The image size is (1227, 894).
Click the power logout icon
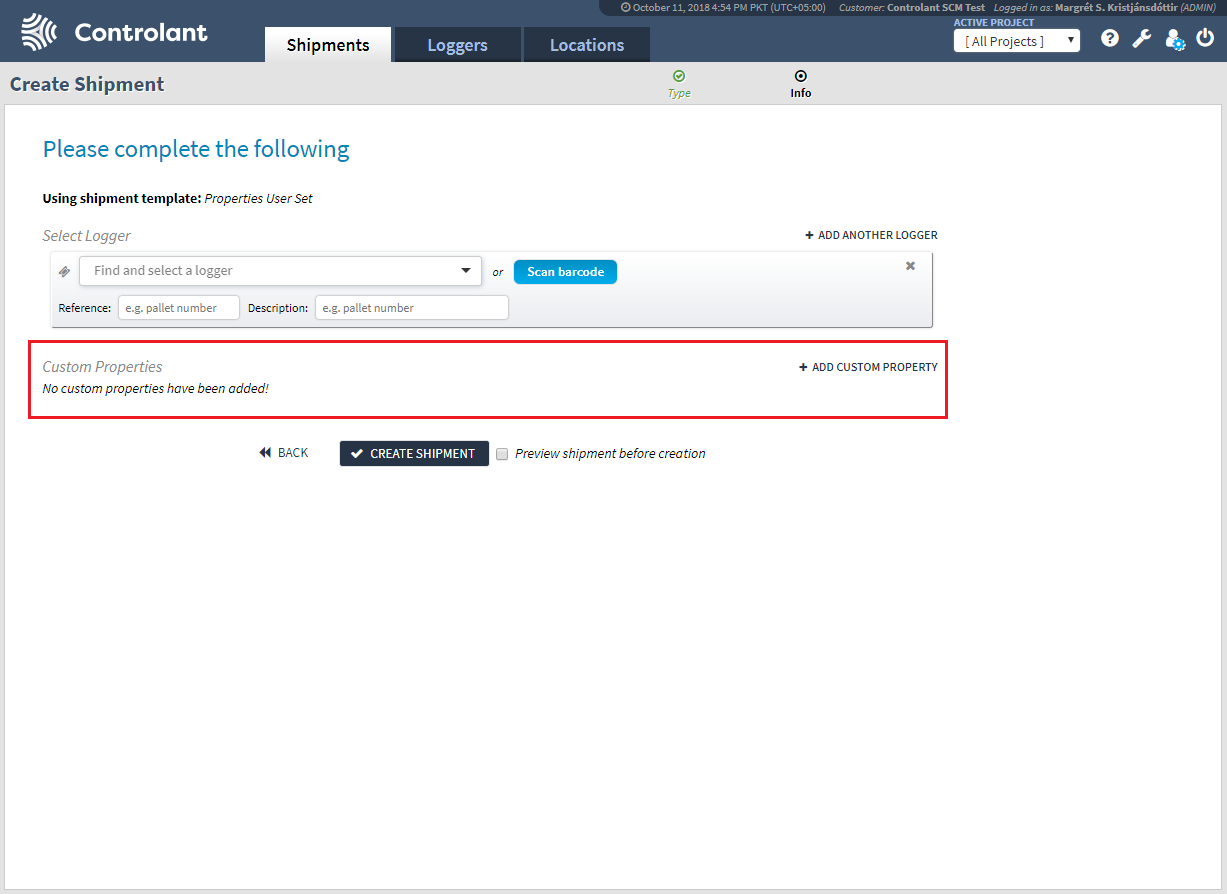click(x=1205, y=39)
